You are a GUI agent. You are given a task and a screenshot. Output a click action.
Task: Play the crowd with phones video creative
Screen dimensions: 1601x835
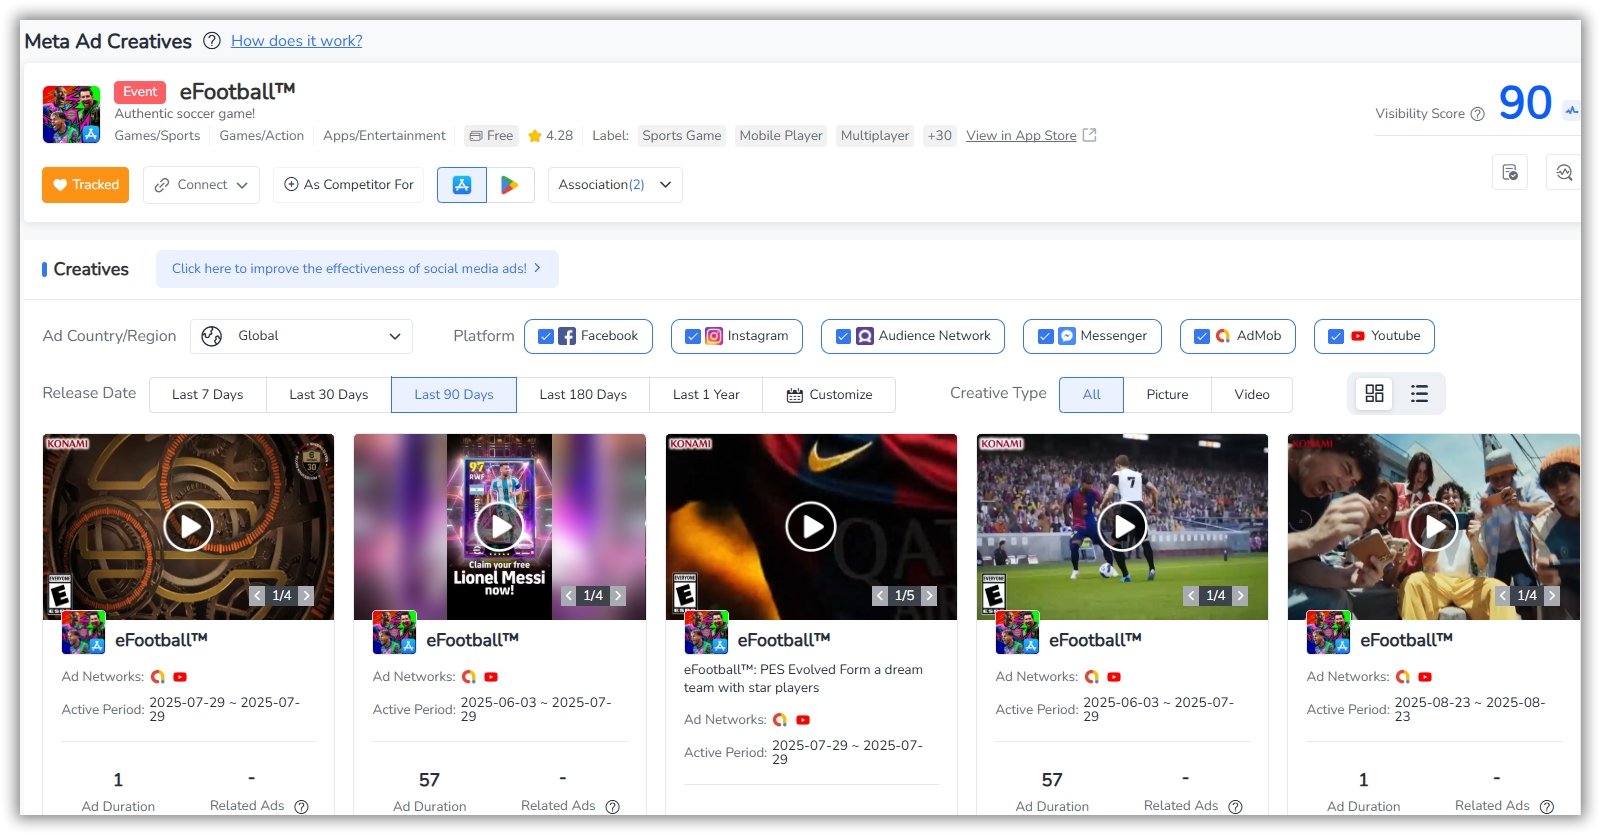click(1434, 527)
